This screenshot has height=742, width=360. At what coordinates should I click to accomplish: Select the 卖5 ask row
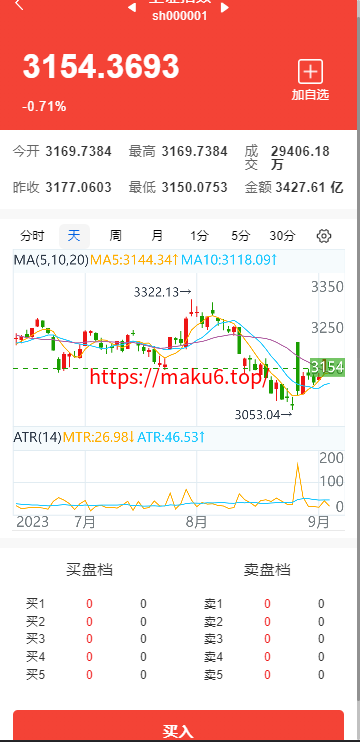267,675
